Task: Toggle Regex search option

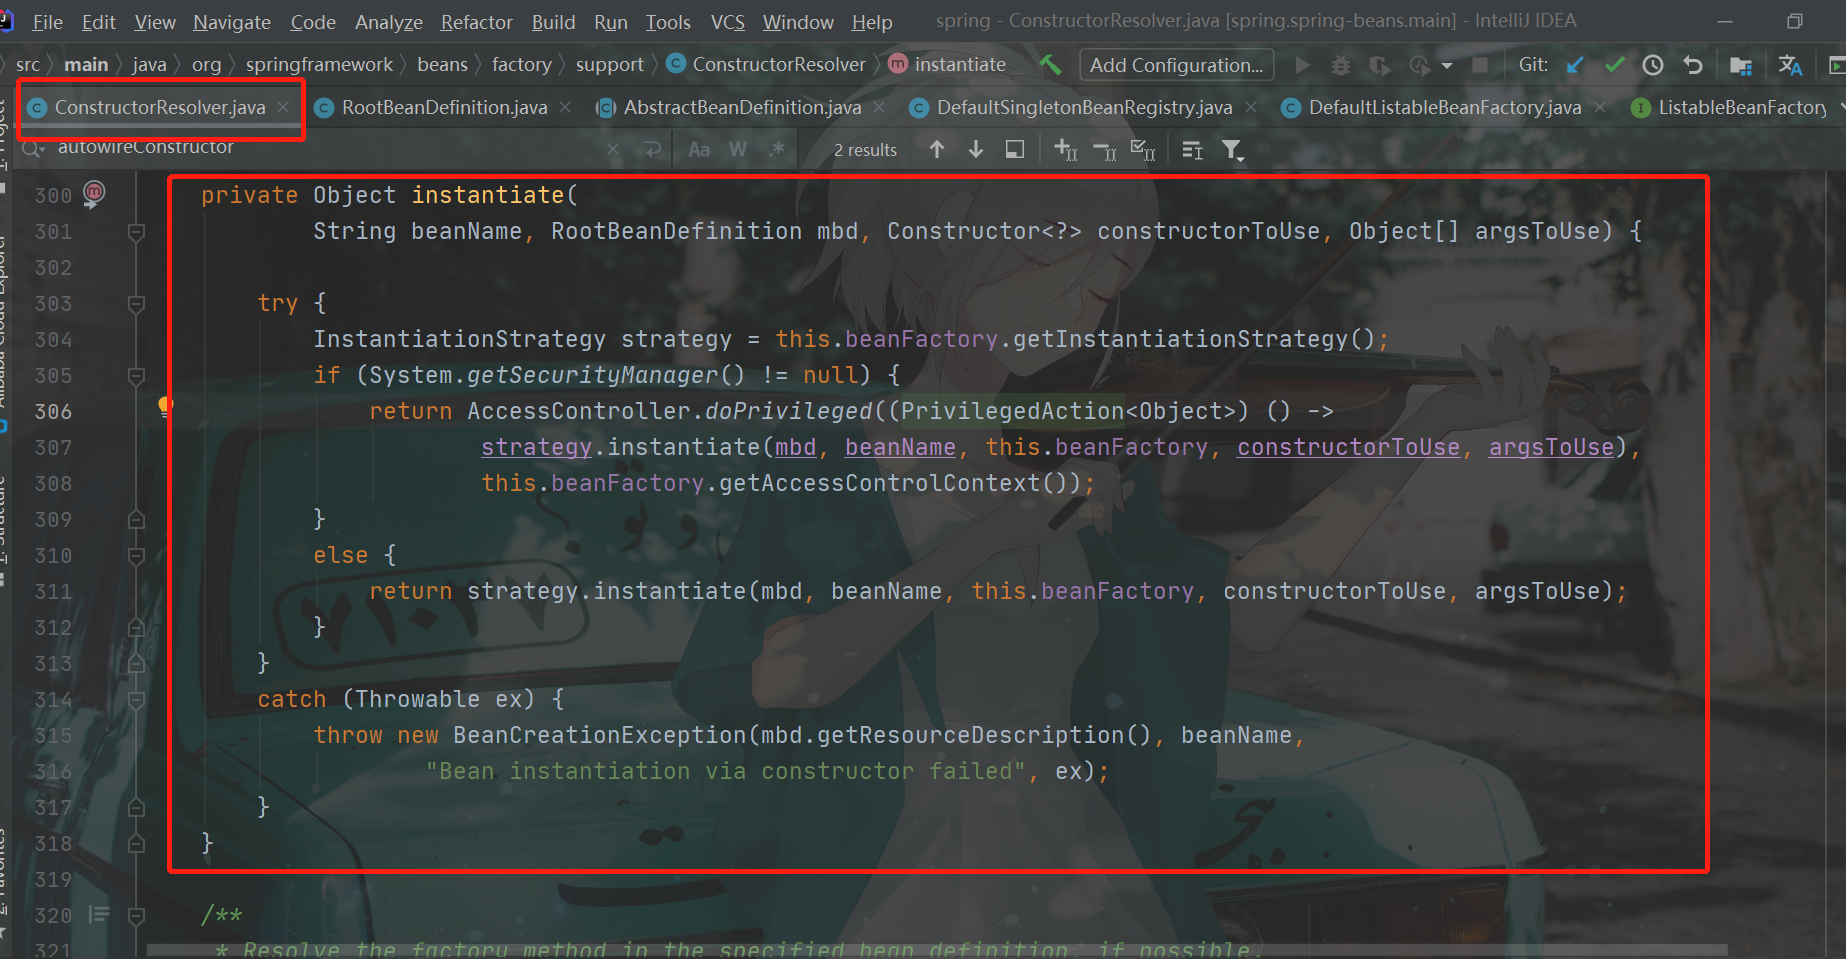Action: 777,149
